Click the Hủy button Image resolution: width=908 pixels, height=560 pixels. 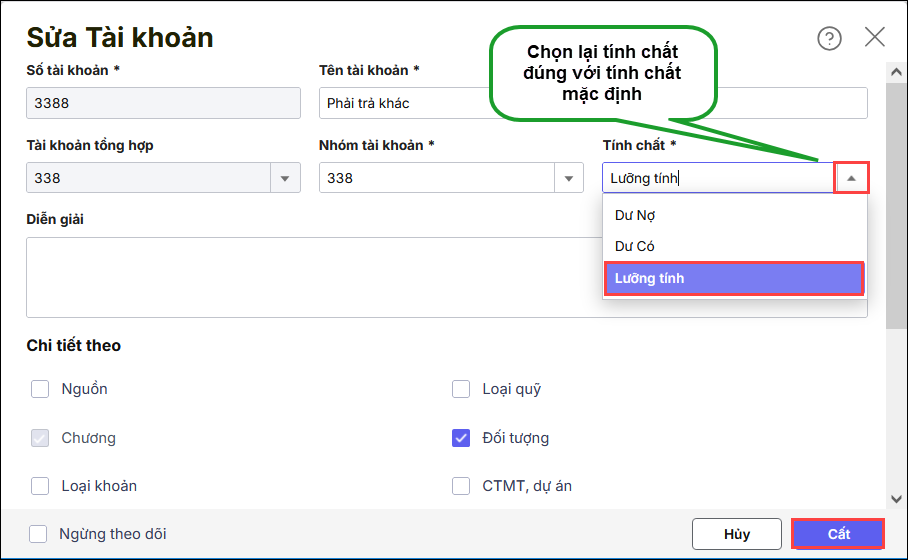coord(737,534)
